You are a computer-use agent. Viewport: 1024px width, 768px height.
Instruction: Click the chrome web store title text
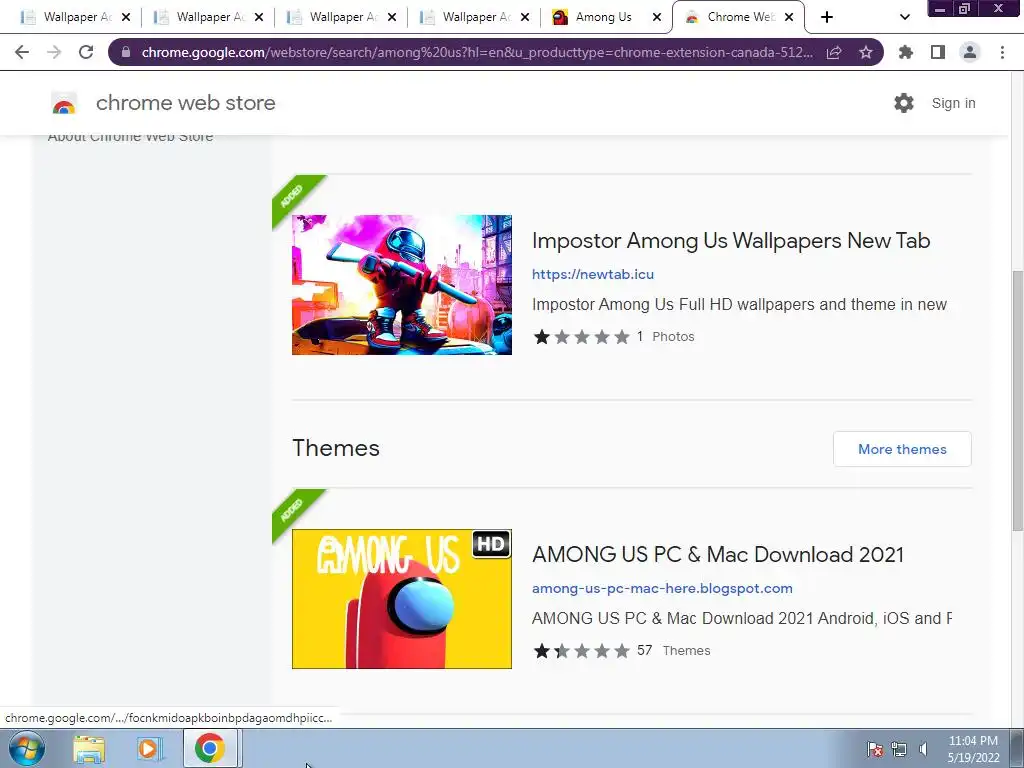point(185,103)
